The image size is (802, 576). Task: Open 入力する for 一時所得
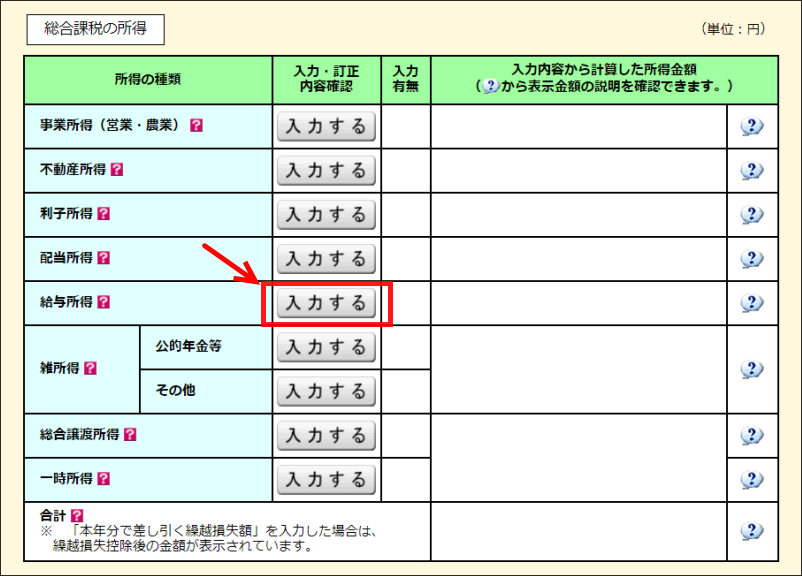(x=326, y=479)
